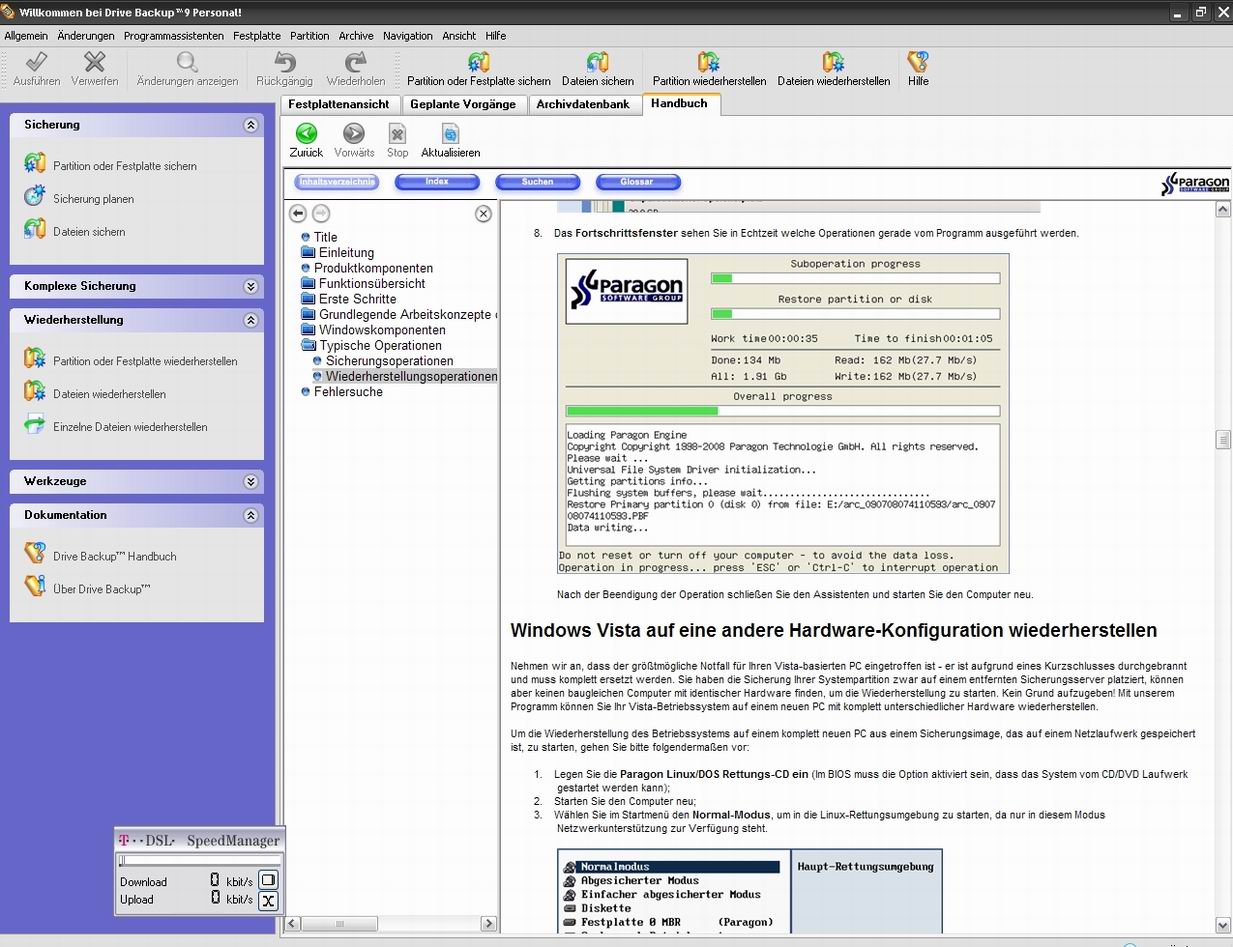The image size is (1233, 947).
Task: Open the Ansicht menu
Action: coord(459,35)
